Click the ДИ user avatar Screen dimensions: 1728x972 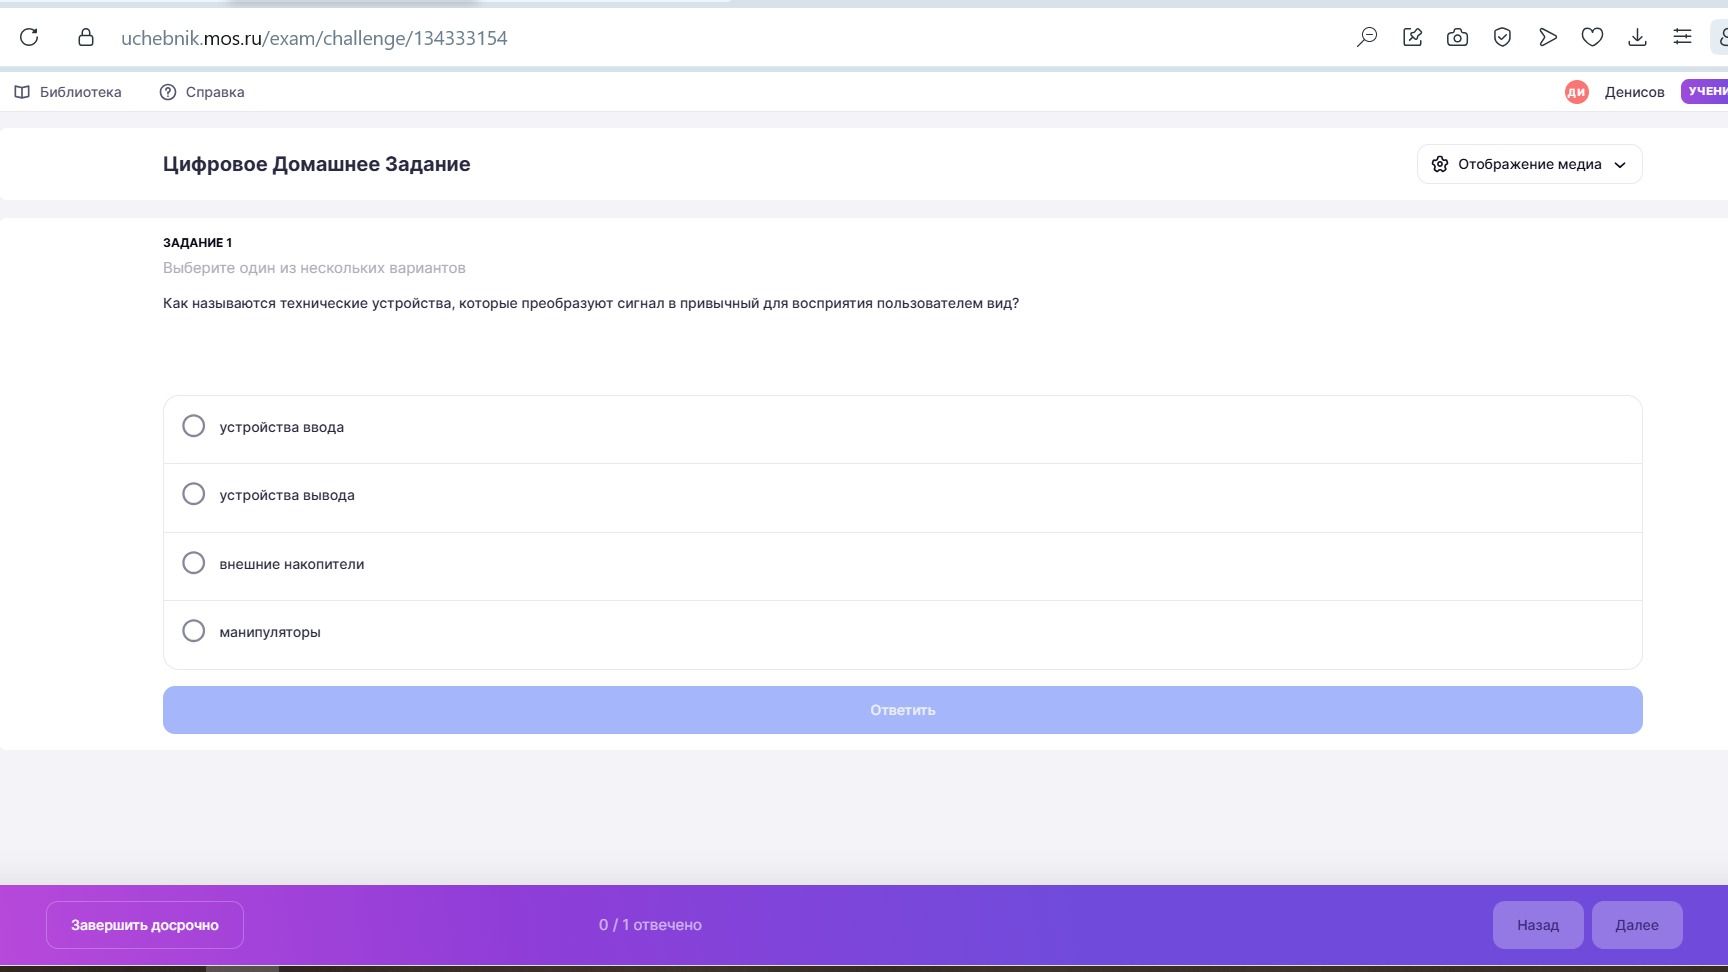click(x=1576, y=92)
